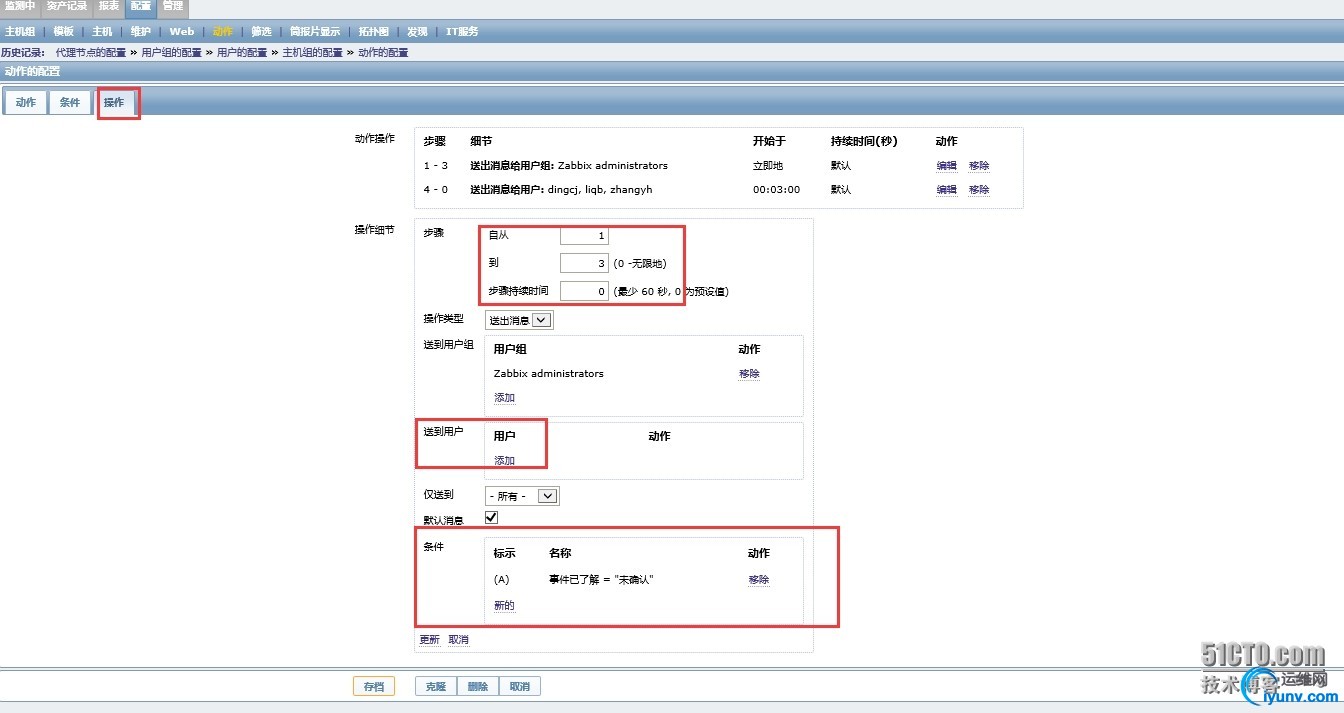
Task: Remove Zabbix administrators user group
Action: coord(749,374)
